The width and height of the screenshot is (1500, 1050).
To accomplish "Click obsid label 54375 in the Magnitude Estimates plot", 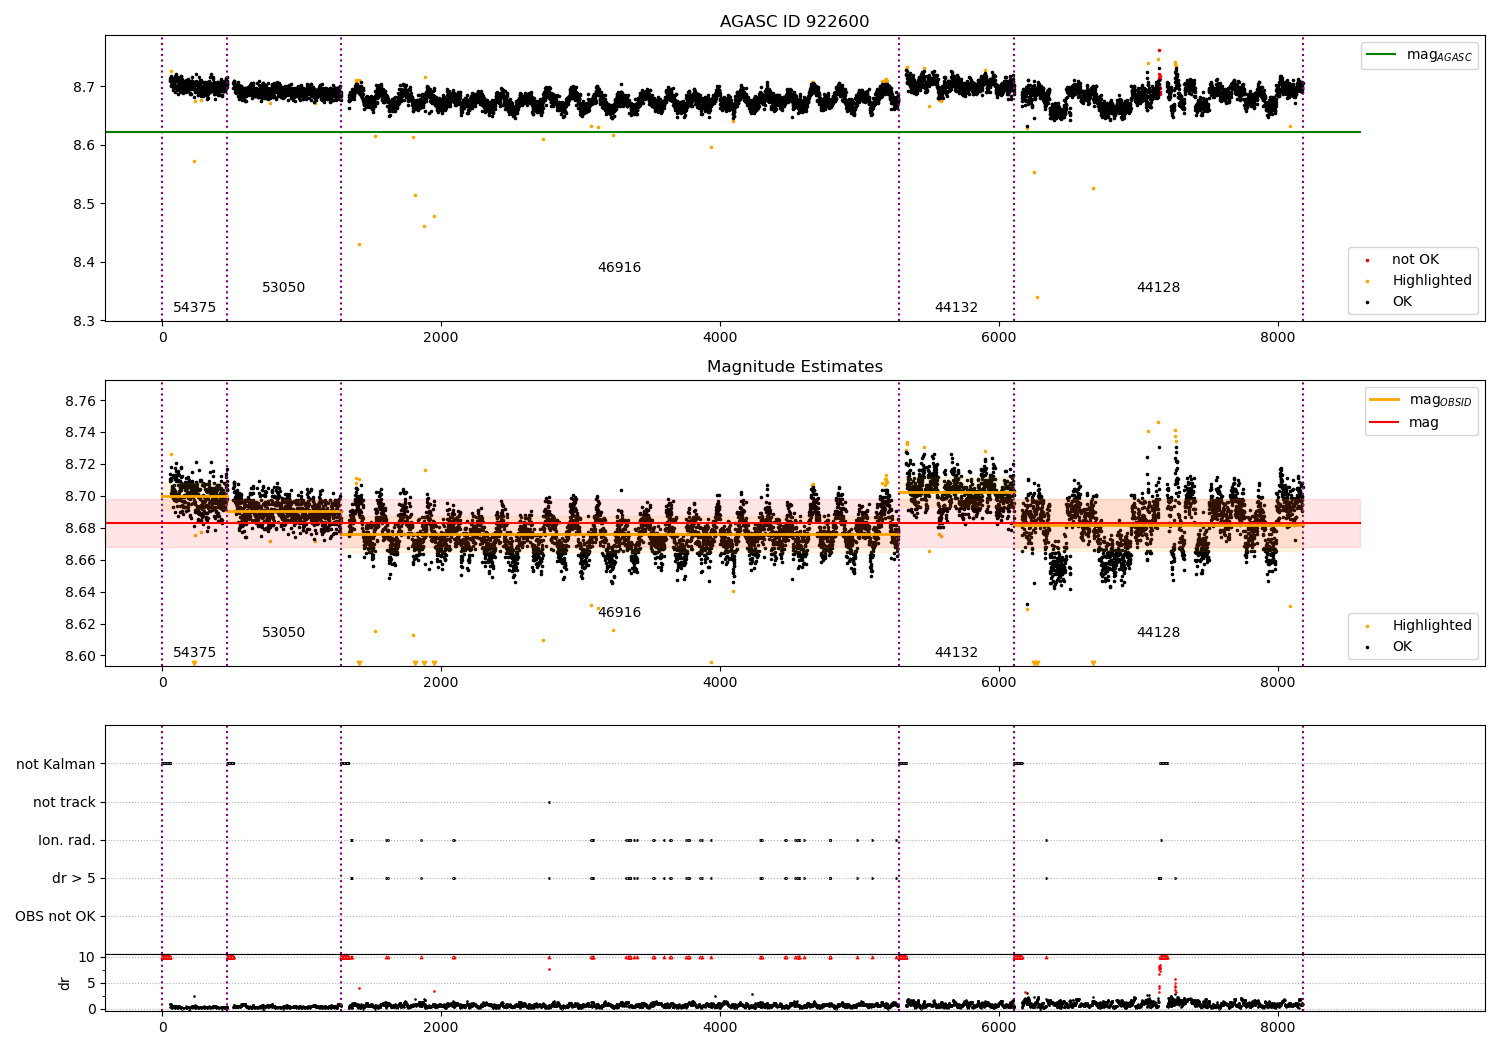I will 194,653.
